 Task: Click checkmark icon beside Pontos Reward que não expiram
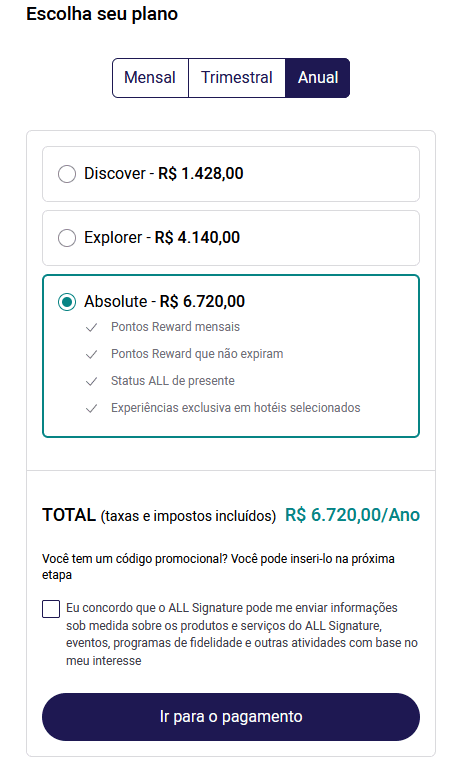[x=92, y=354]
